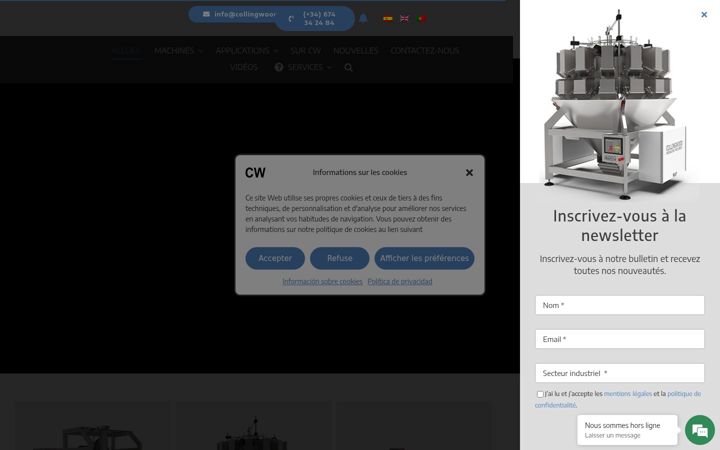Close the newsletter side panel
The width and height of the screenshot is (720, 450).
pyautogui.click(x=704, y=15)
